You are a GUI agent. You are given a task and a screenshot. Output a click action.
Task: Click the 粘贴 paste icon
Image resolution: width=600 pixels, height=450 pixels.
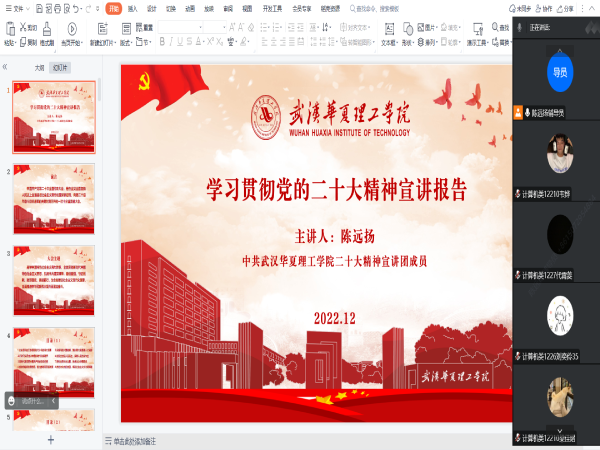coord(9,29)
